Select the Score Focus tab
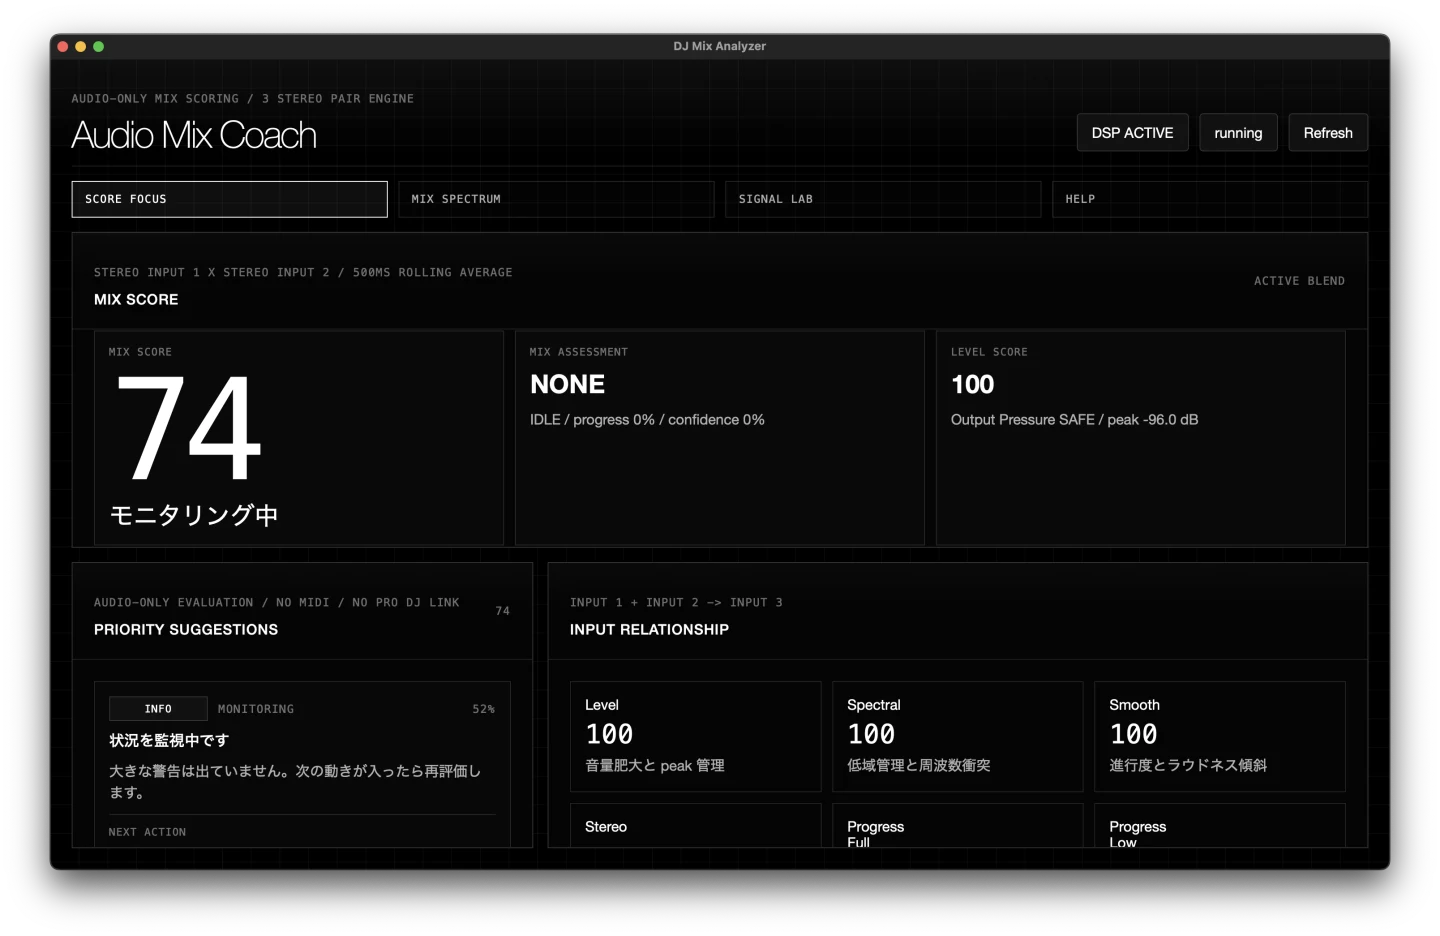Screen dimensions: 1440x936 click(229, 199)
